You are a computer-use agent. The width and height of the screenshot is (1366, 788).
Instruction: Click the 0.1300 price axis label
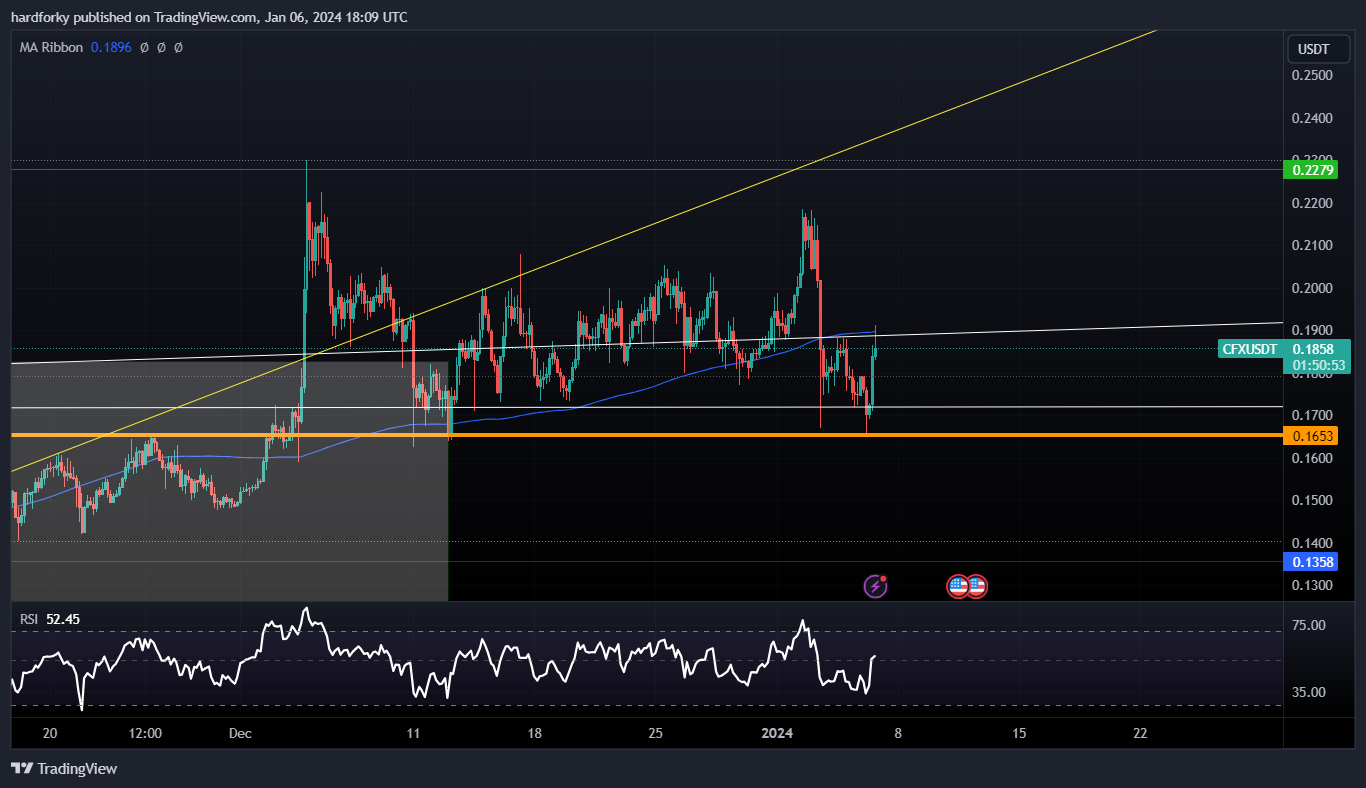[1313, 585]
